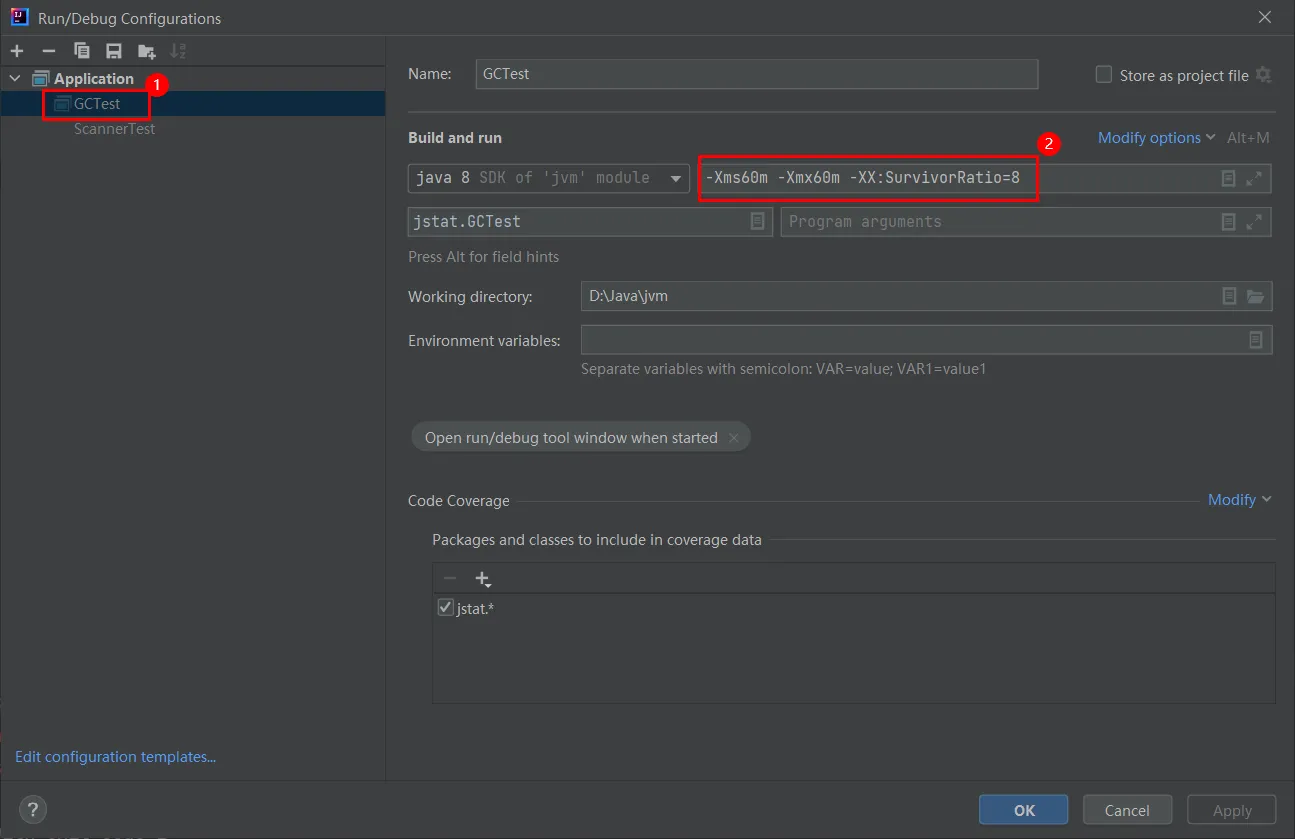Click the Apply button
The image size is (1295, 839).
point(1232,810)
